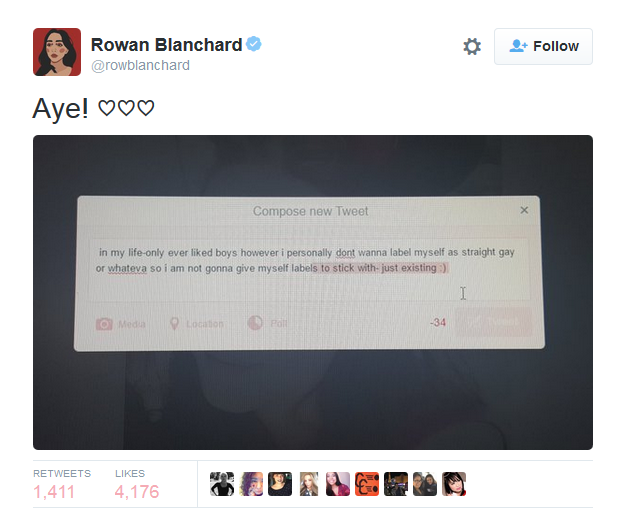Click the blue verified badge

(254, 44)
